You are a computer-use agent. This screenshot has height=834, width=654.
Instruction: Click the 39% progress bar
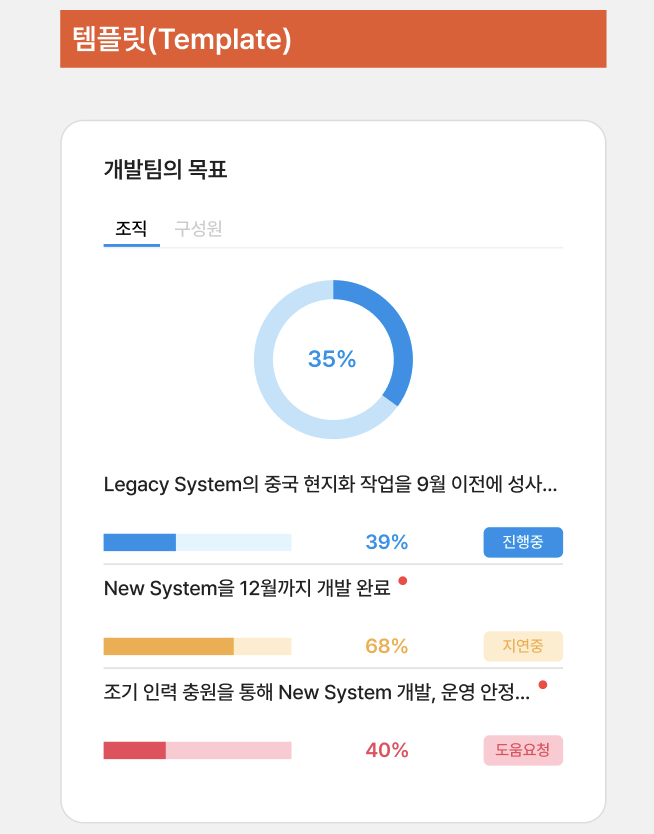coord(198,542)
